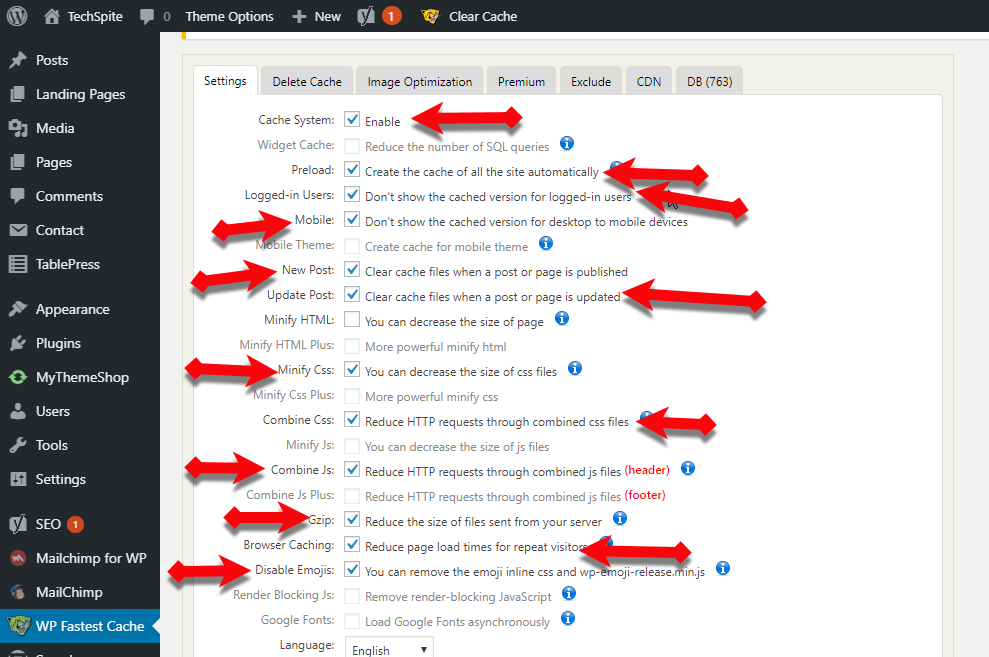The width and height of the screenshot is (989, 657).
Task: Open TablePress from the sidebar menu
Action: pyautogui.click(x=68, y=264)
